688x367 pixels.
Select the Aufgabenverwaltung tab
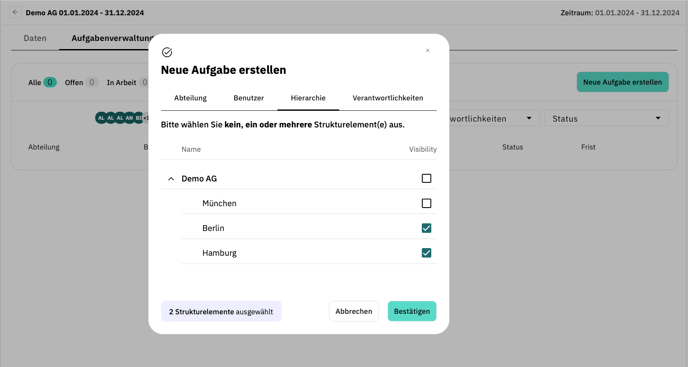pyautogui.click(x=110, y=38)
